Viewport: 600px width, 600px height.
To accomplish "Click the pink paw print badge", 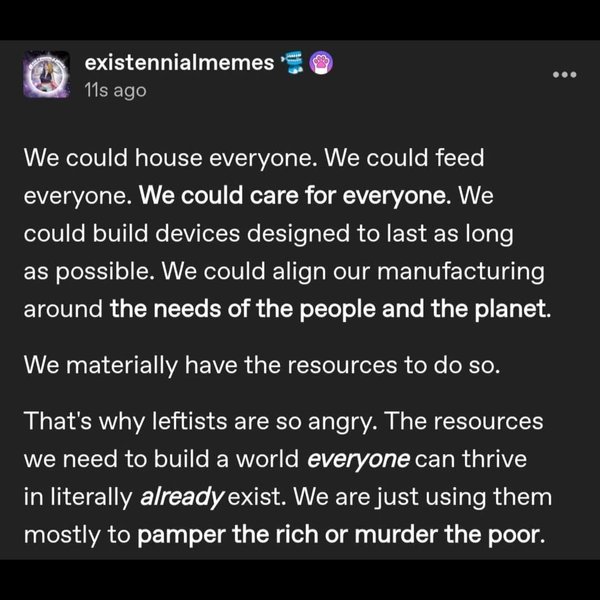I will pyautogui.click(x=321, y=62).
